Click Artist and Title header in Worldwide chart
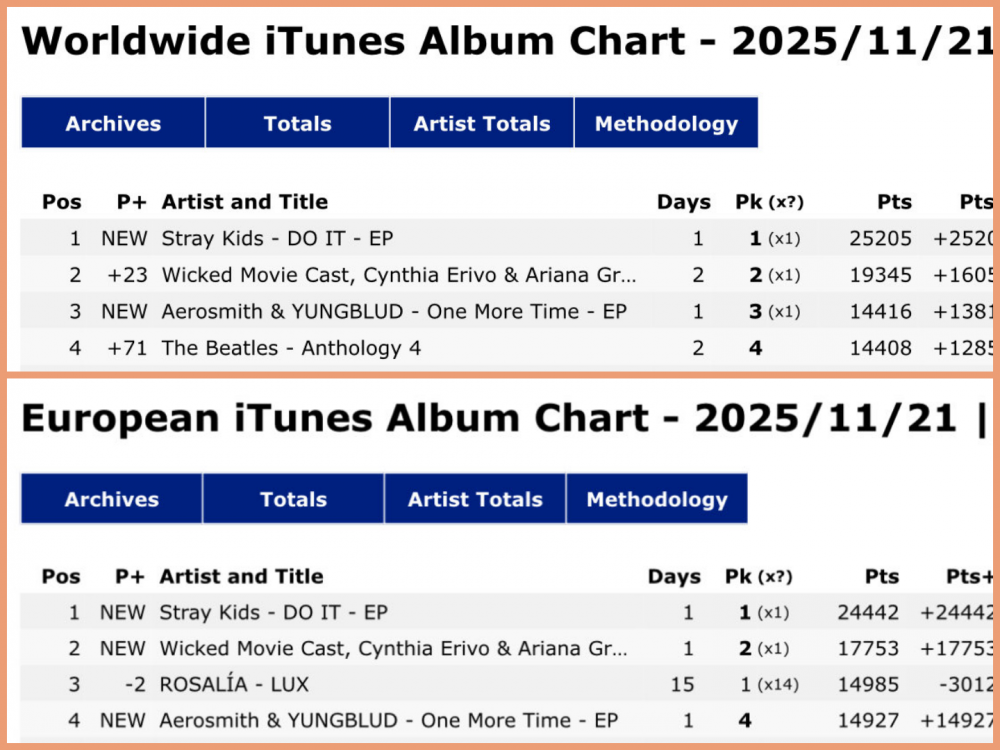 pyautogui.click(x=245, y=202)
